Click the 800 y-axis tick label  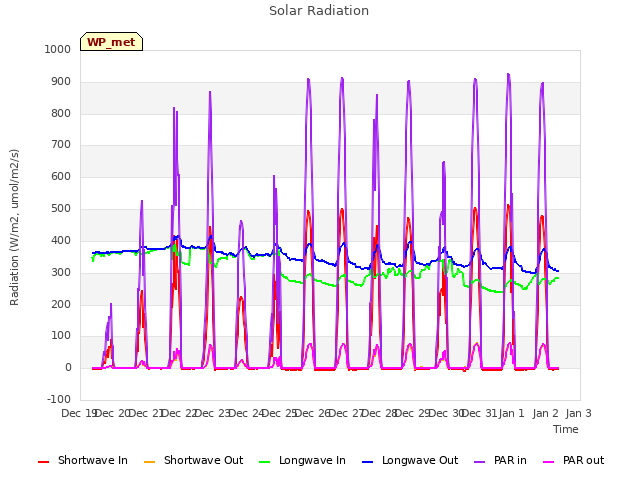pos(61,113)
